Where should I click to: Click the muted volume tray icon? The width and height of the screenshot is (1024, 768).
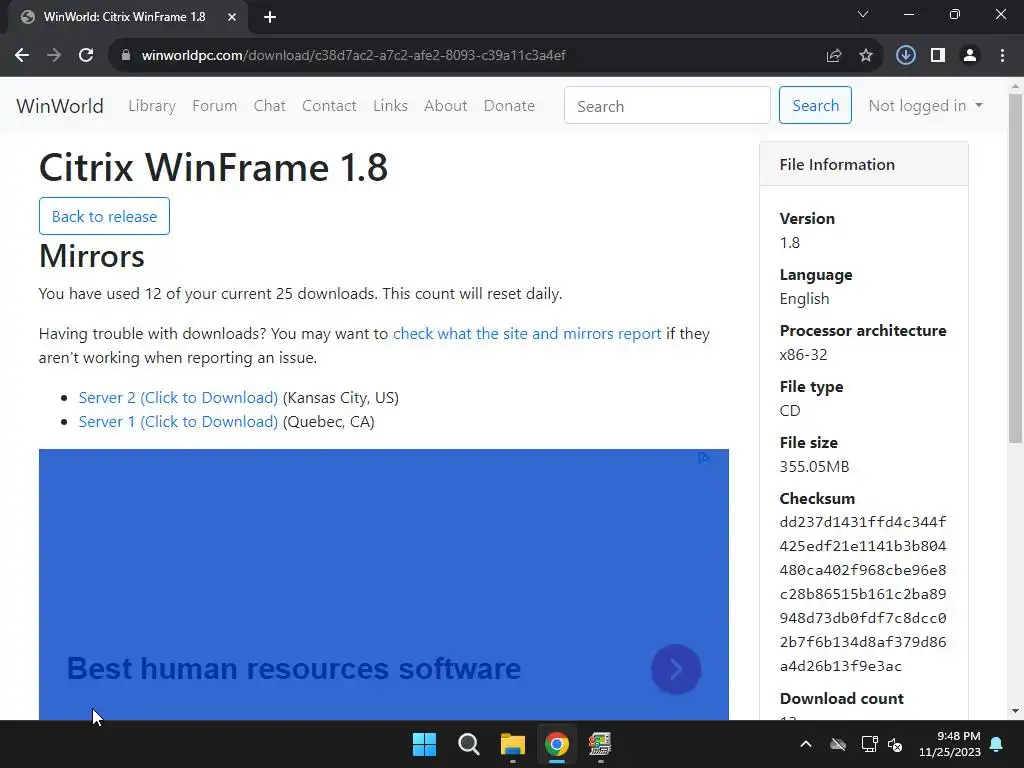pyautogui.click(x=895, y=744)
